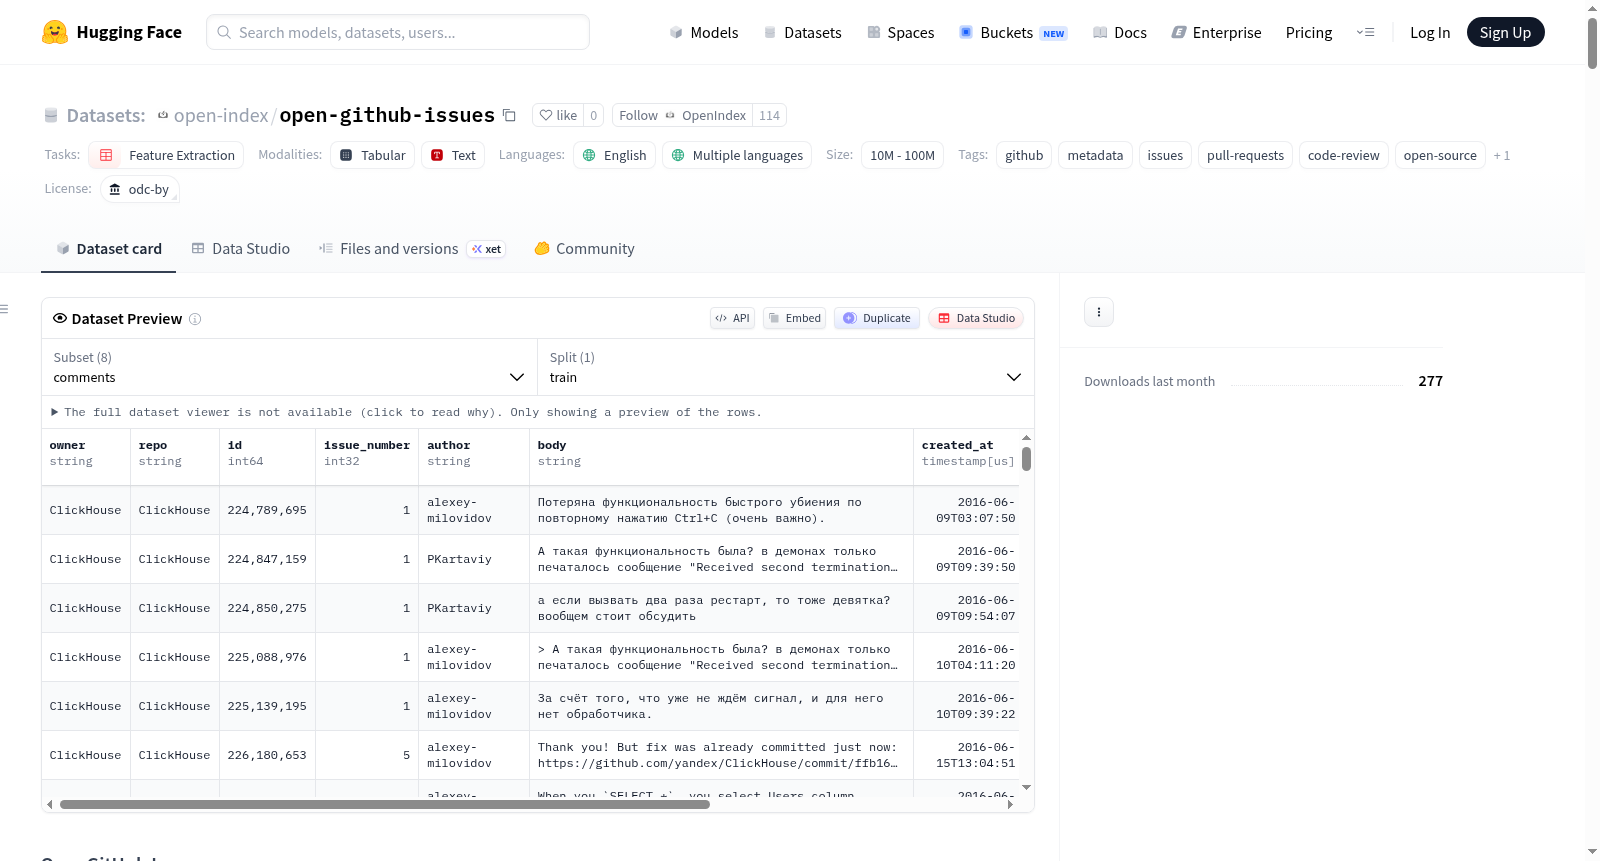Screen dimensions: 1600x861
Task: Click the open-source tag
Action: point(1440,155)
